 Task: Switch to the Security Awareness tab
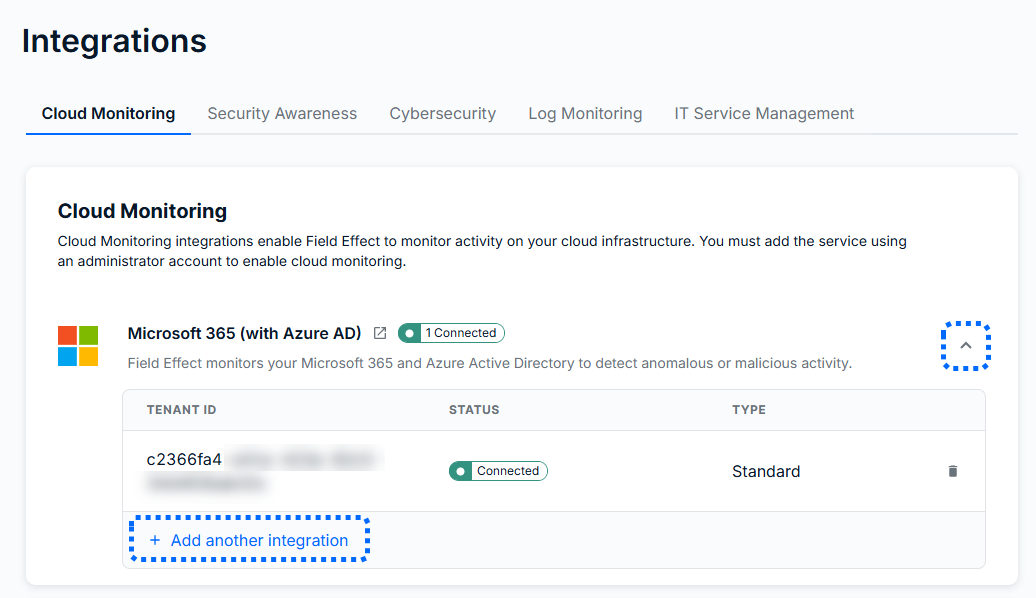tap(282, 114)
